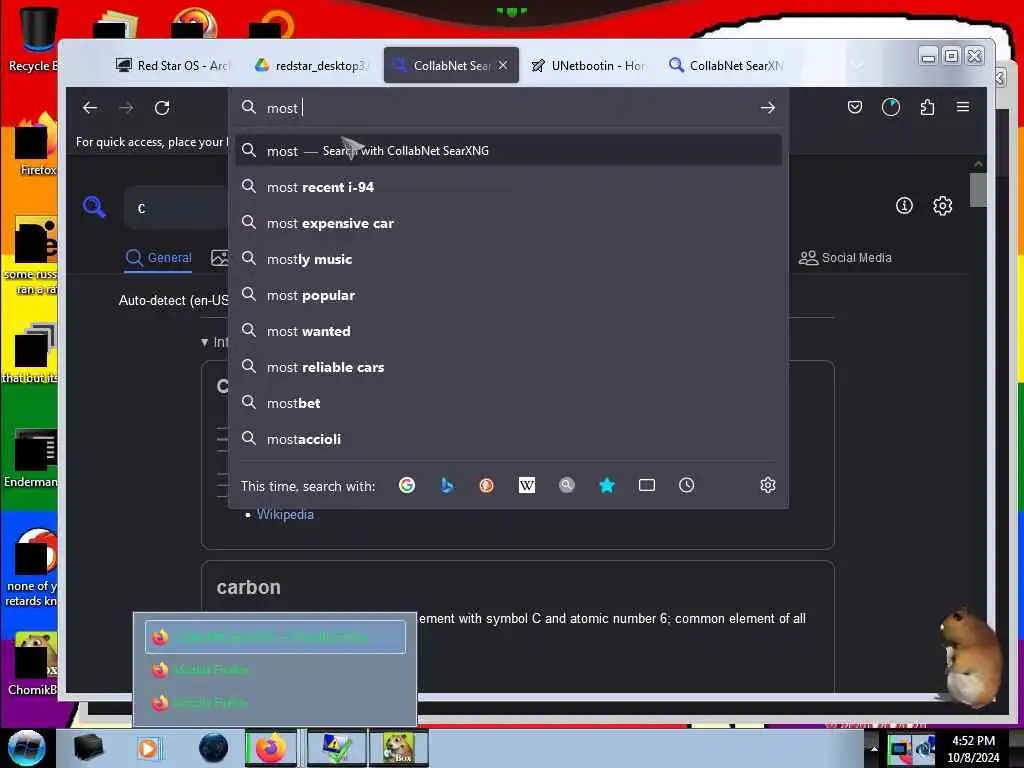Search this time with Bing
Viewport: 1024px width, 768px height.
coord(447,485)
